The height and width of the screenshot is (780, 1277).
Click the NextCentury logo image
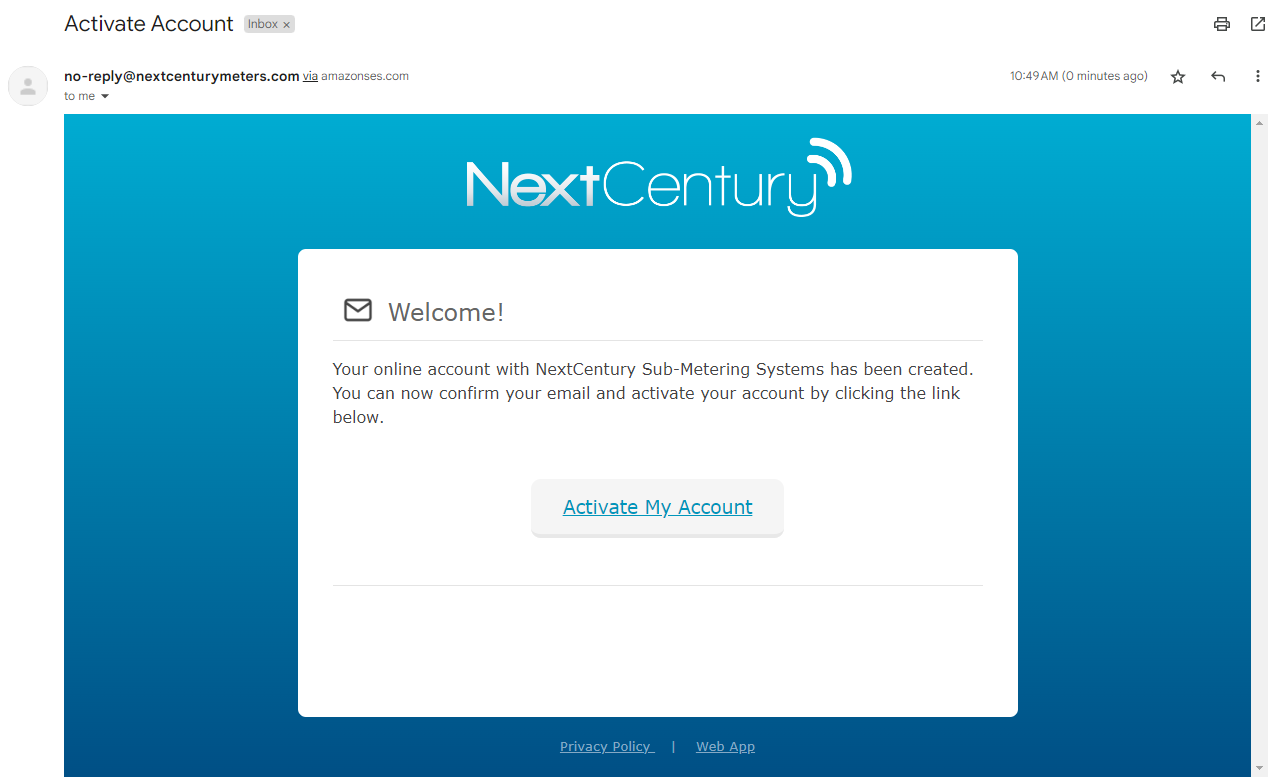click(x=658, y=177)
